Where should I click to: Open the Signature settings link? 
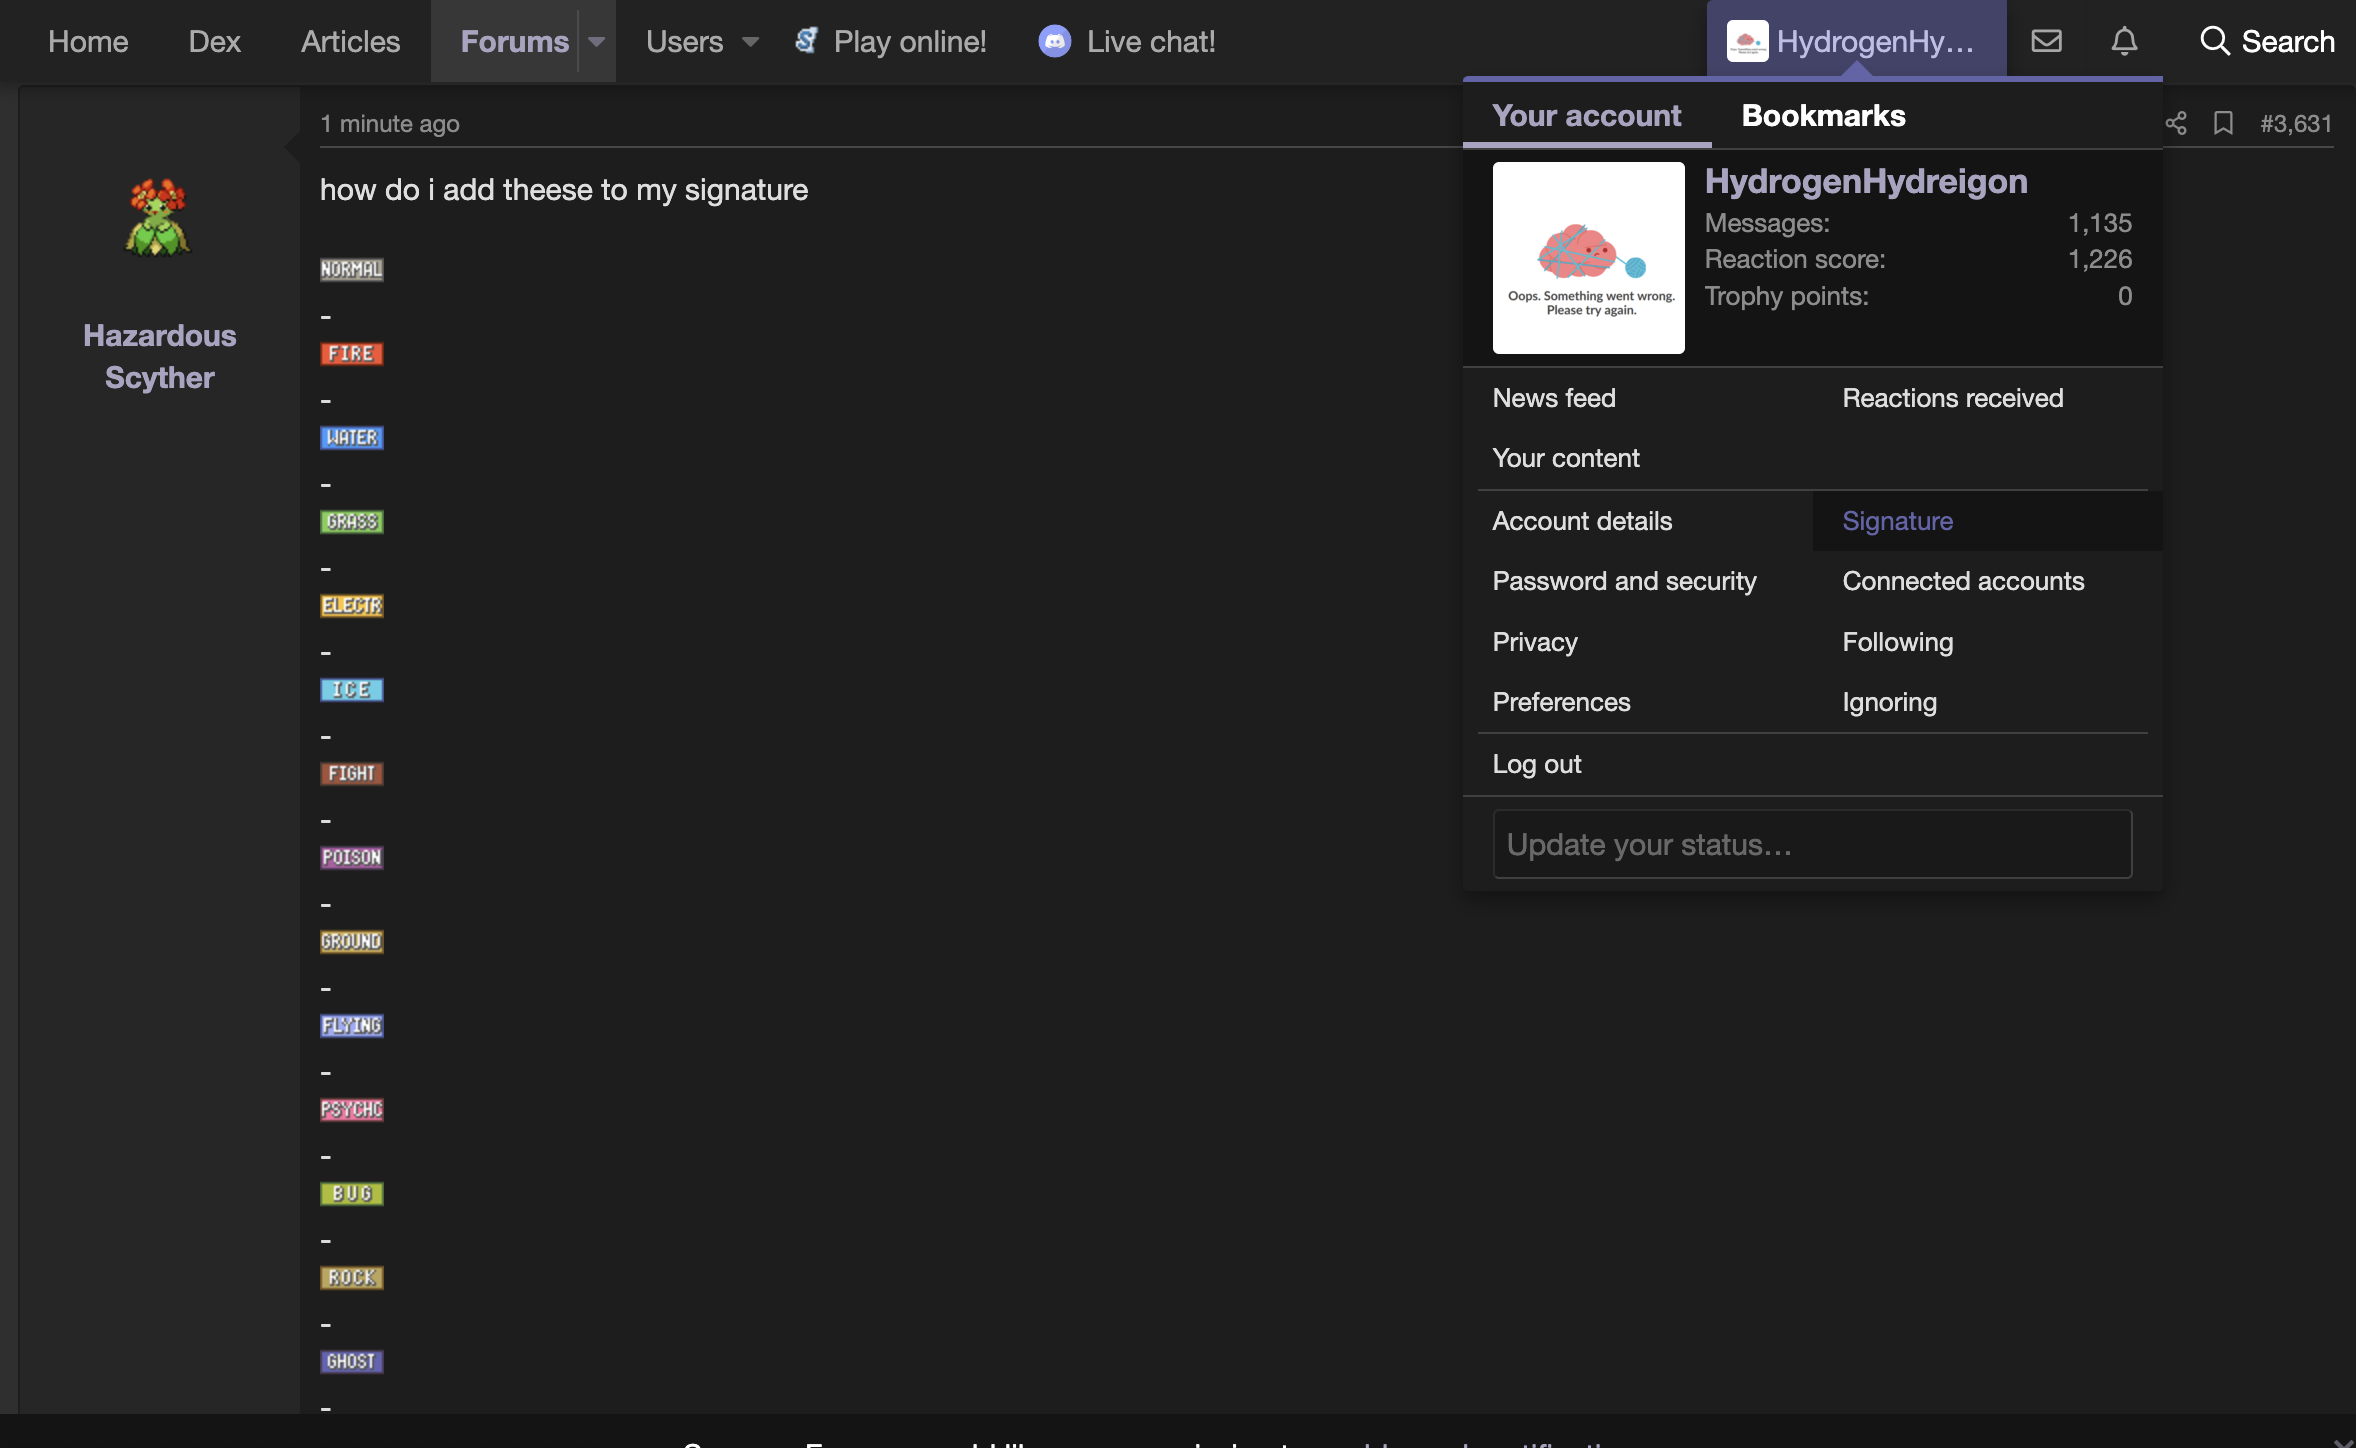point(1897,521)
